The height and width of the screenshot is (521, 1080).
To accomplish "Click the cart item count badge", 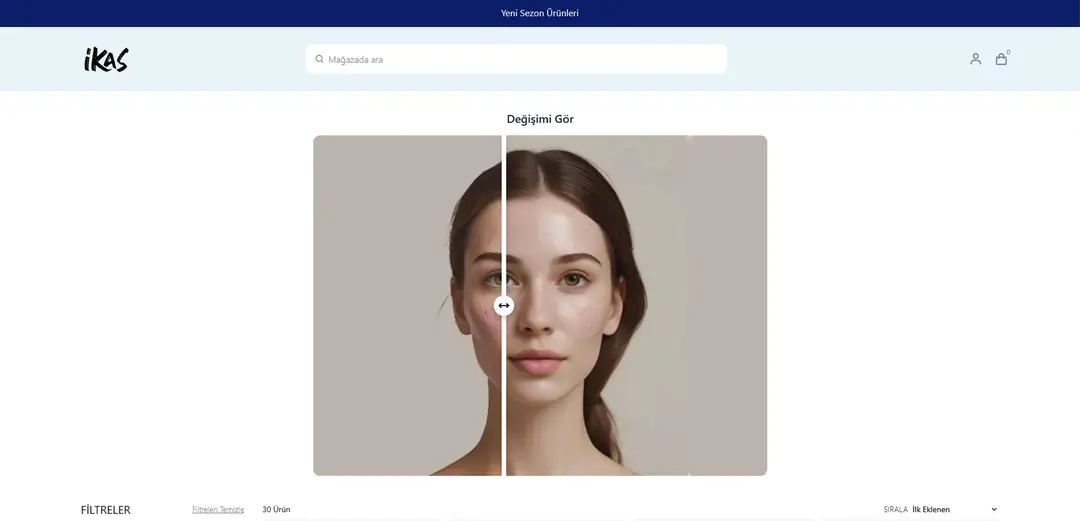I will tap(1008, 52).
